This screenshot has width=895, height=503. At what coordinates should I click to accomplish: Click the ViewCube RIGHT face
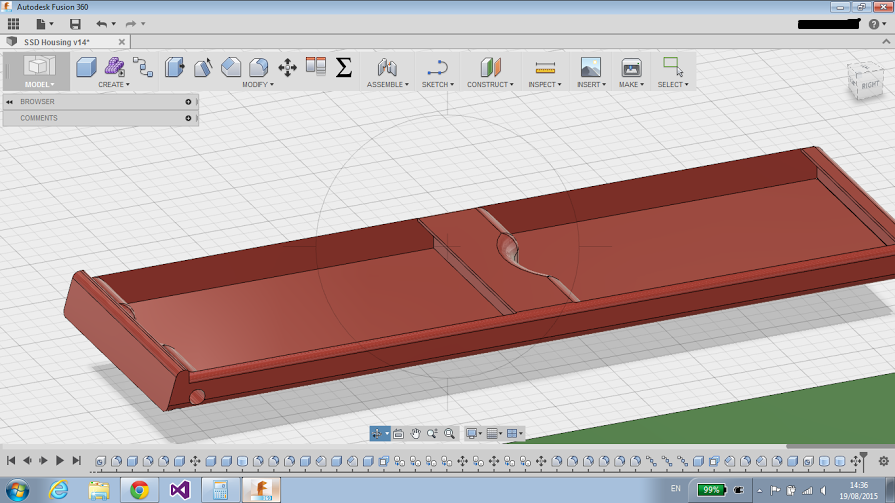coord(870,85)
